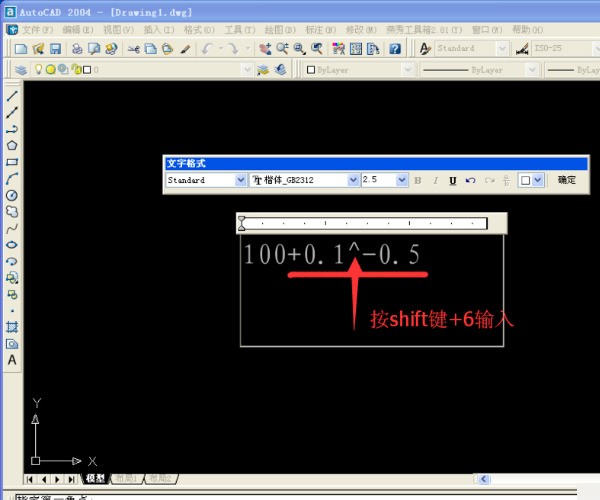Select the Multiline Text tool
This screenshot has width=600, height=500.
(12, 360)
